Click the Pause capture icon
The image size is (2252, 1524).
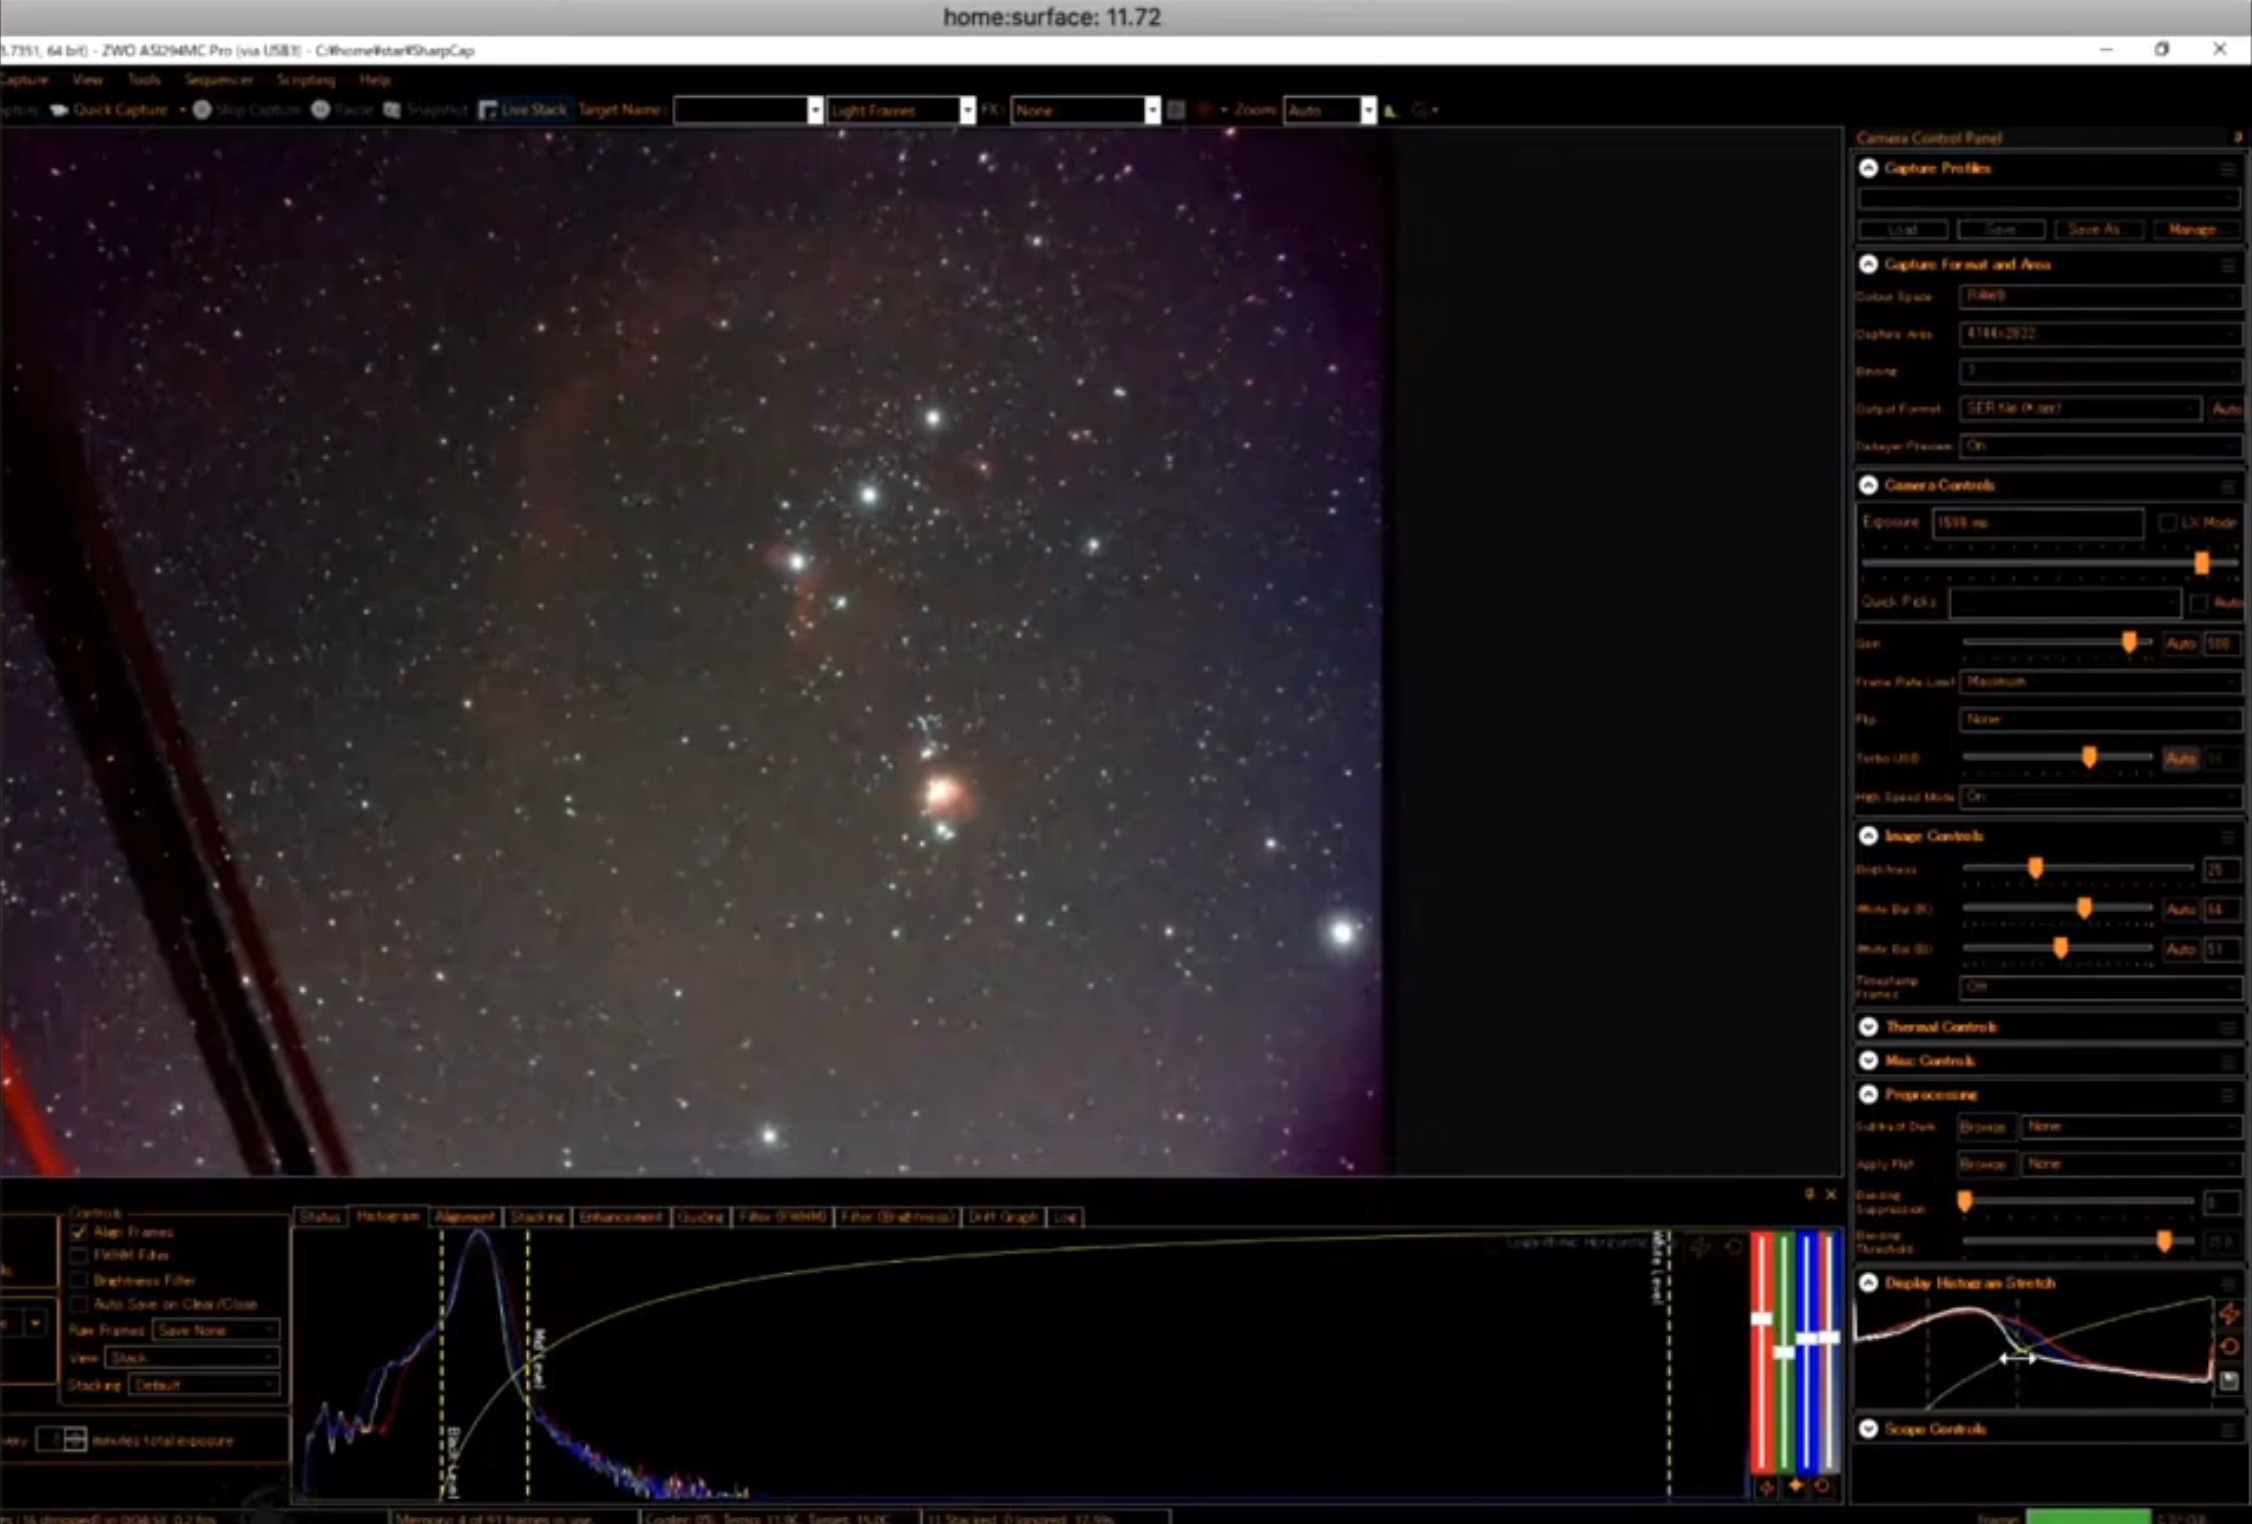(x=321, y=110)
